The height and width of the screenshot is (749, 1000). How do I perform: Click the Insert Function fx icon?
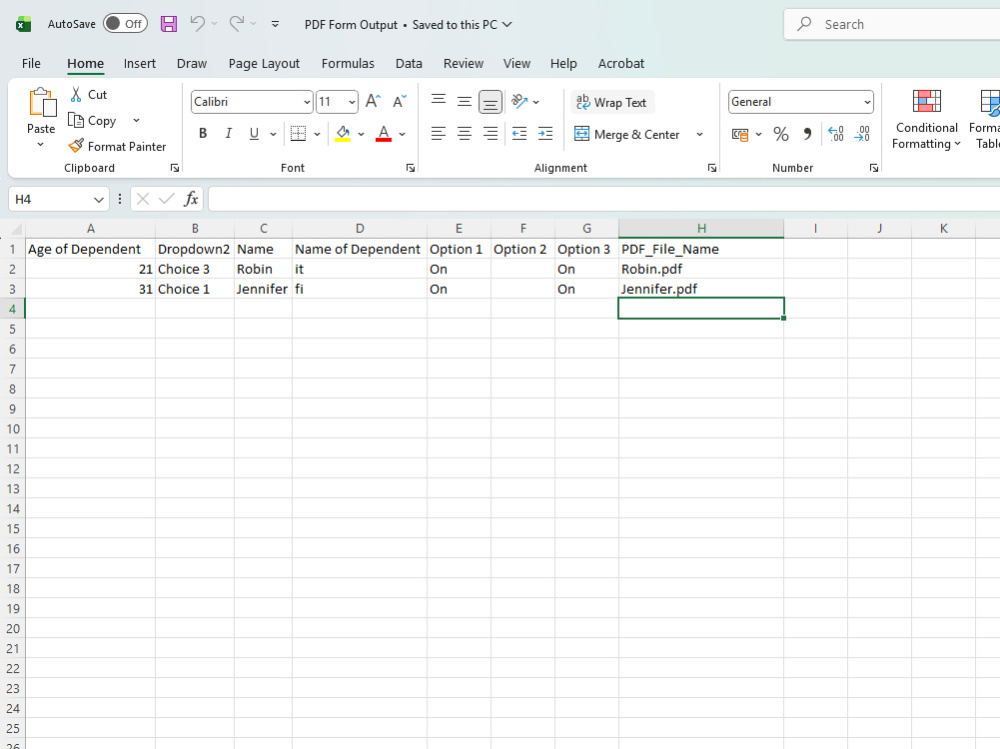point(191,199)
